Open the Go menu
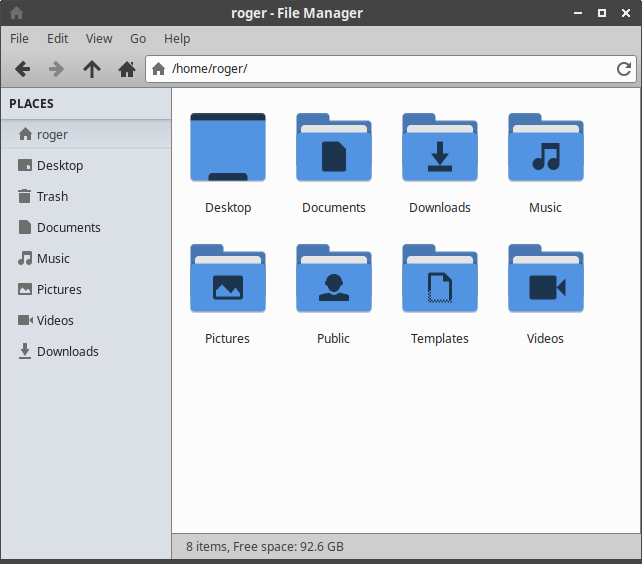The width and height of the screenshot is (642, 564). tap(138, 39)
